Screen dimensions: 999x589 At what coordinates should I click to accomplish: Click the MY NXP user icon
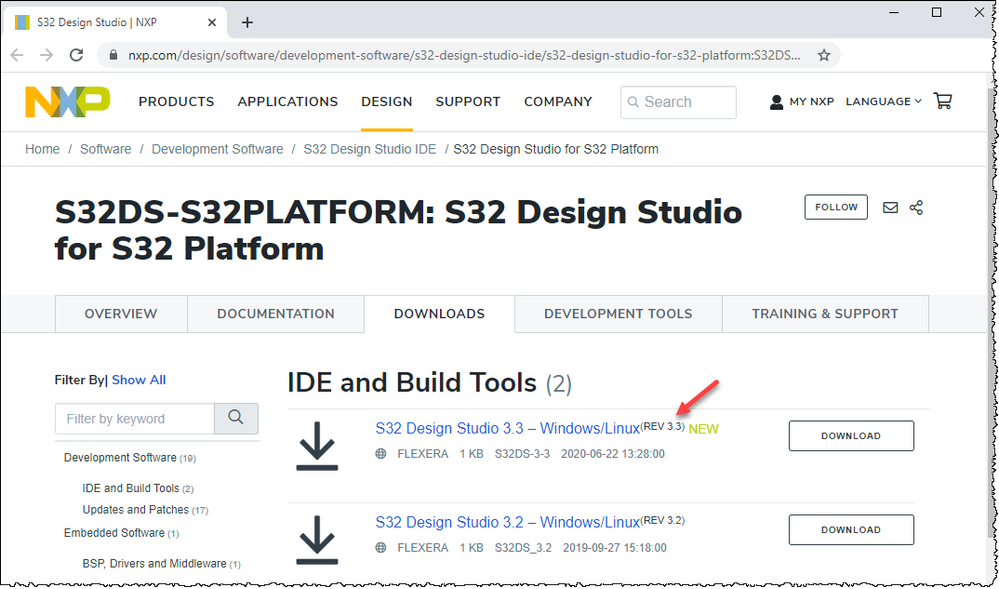[x=776, y=102]
